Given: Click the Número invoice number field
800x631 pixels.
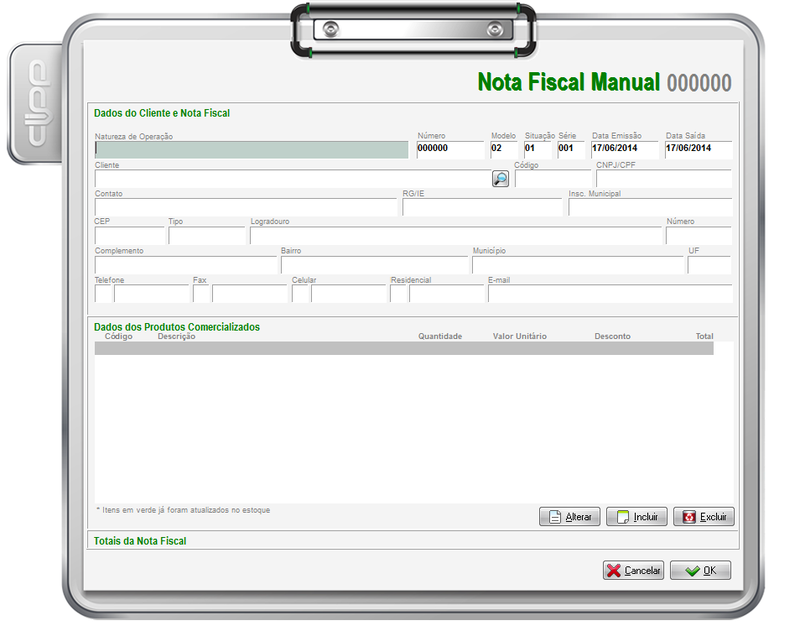Looking at the screenshot, I should 450,149.
